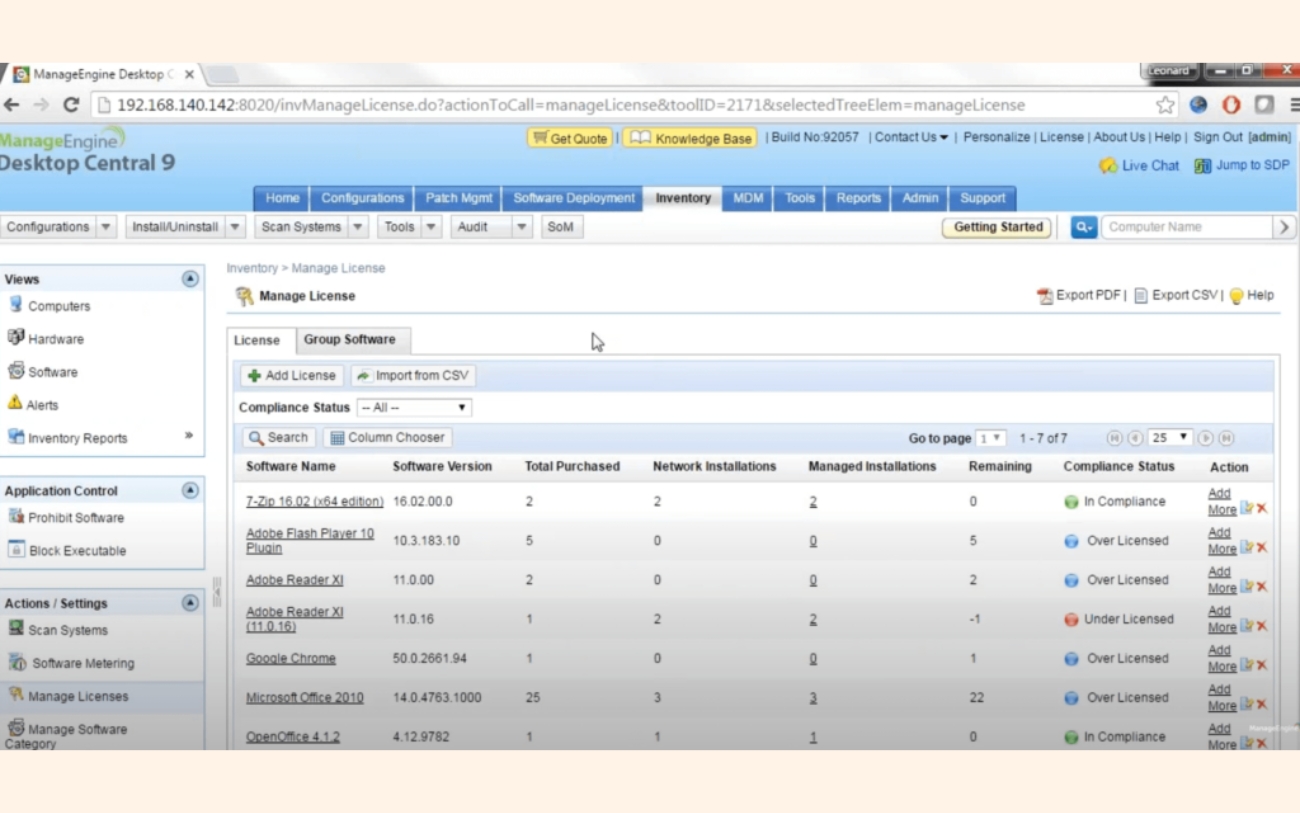Viewport: 1300px width, 813px height.
Task: Click the Computer Name search field
Action: click(1186, 227)
